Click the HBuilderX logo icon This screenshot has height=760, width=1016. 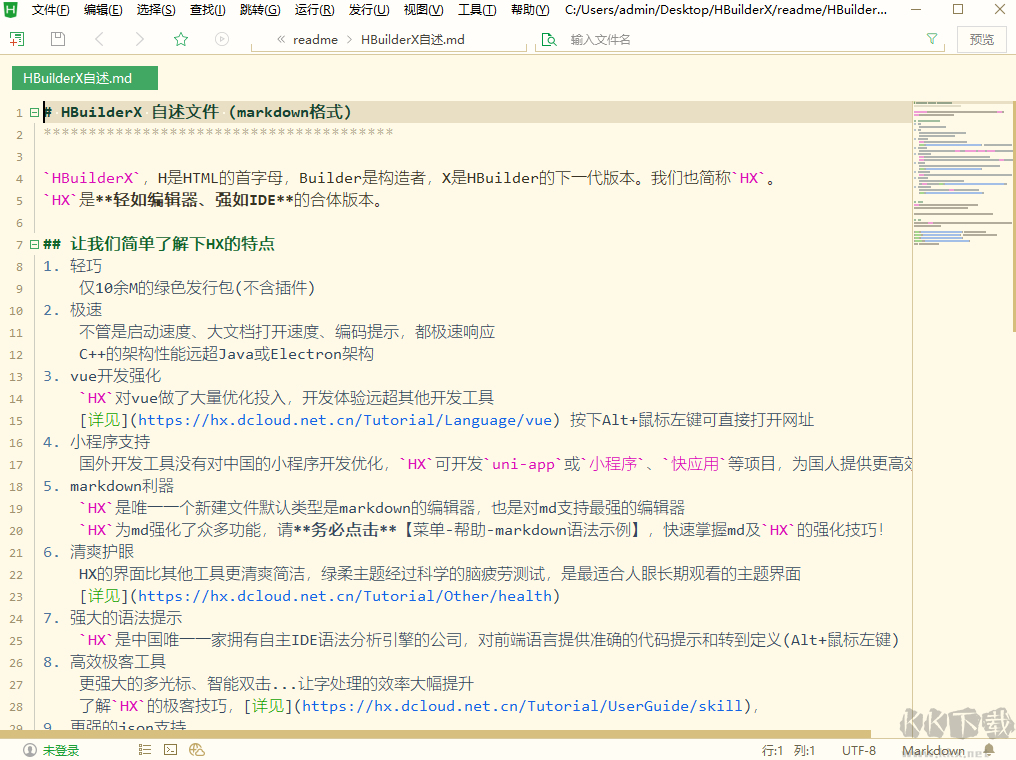(x=10, y=10)
